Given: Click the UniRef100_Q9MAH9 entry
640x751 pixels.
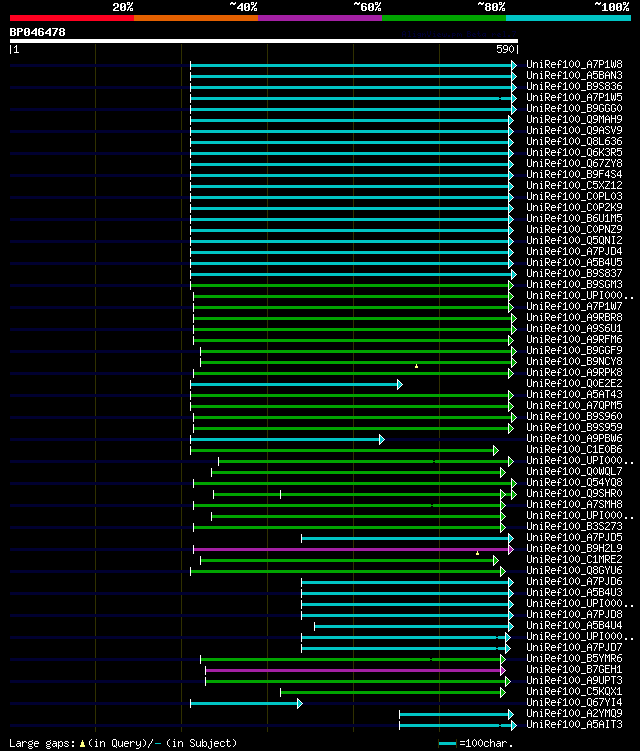Looking at the screenshot, I should 574,119.
